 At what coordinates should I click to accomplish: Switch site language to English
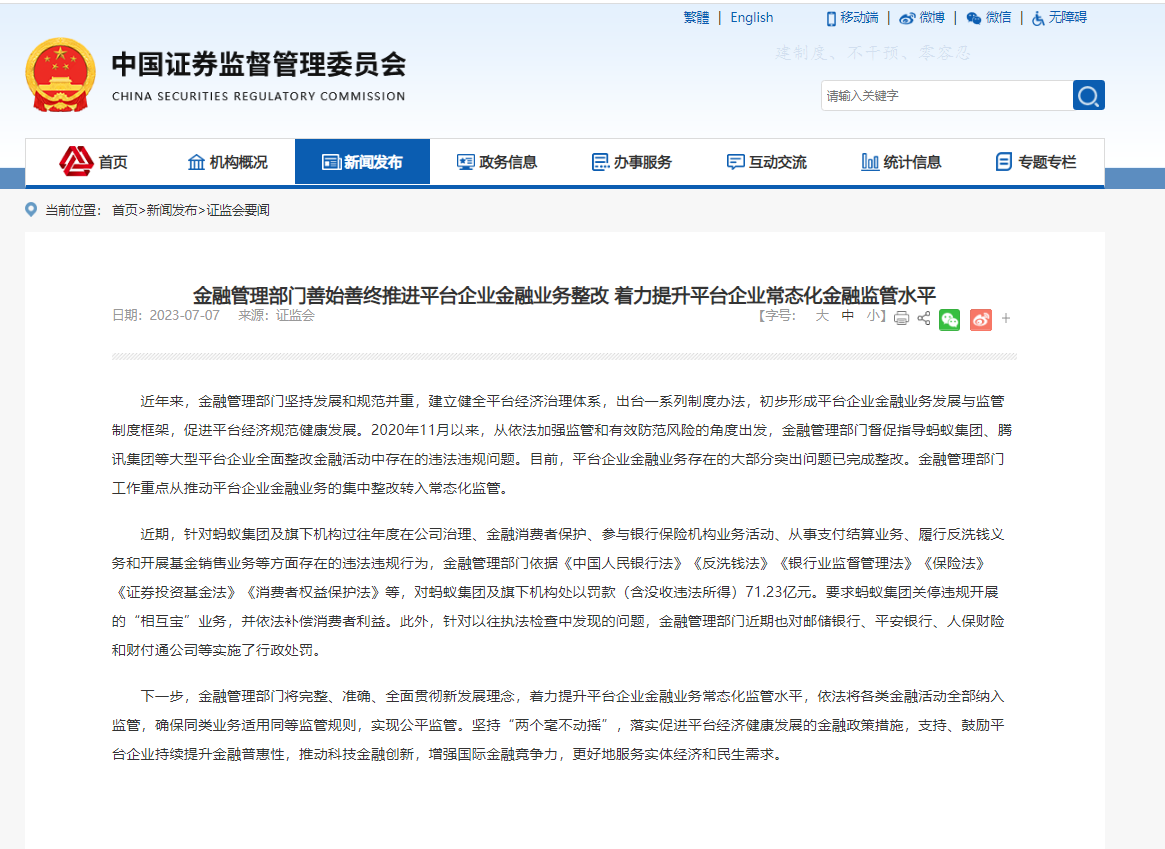[x=751, y=17]
